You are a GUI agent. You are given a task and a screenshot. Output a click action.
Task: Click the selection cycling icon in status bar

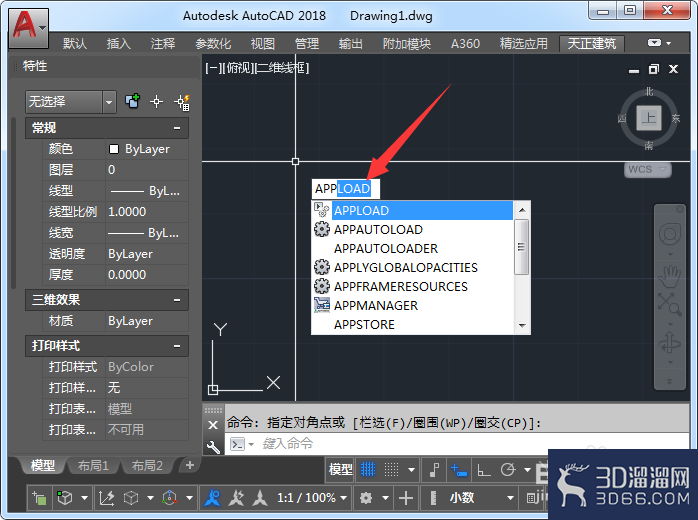39,498
